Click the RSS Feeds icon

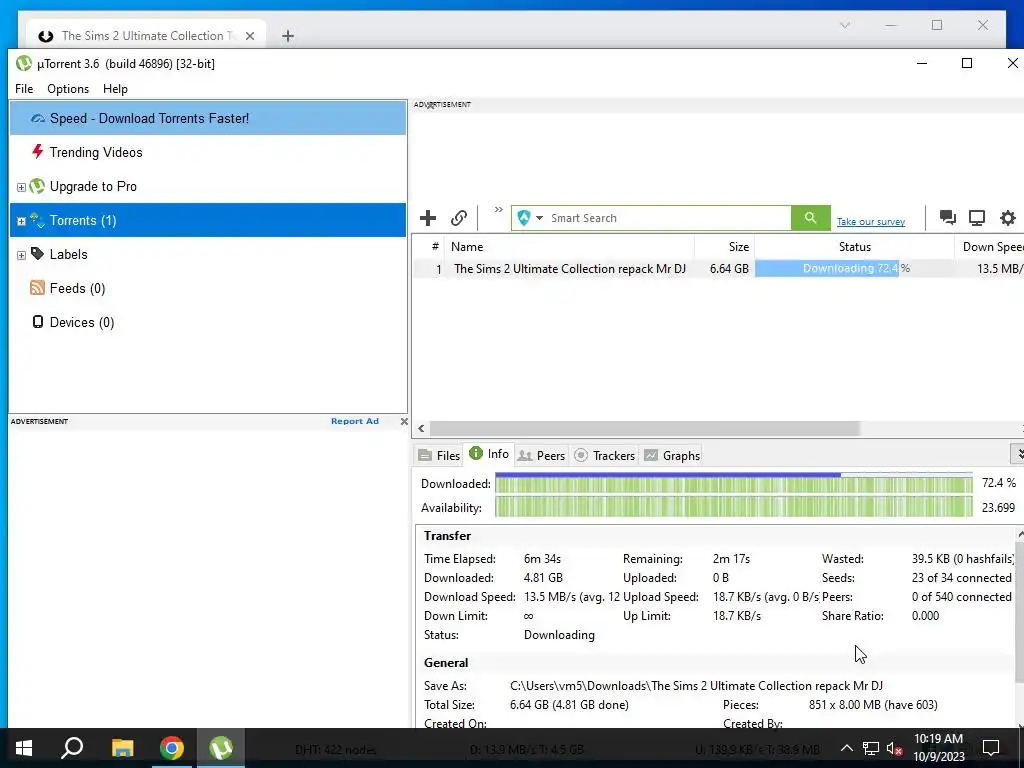coord(37,288)
